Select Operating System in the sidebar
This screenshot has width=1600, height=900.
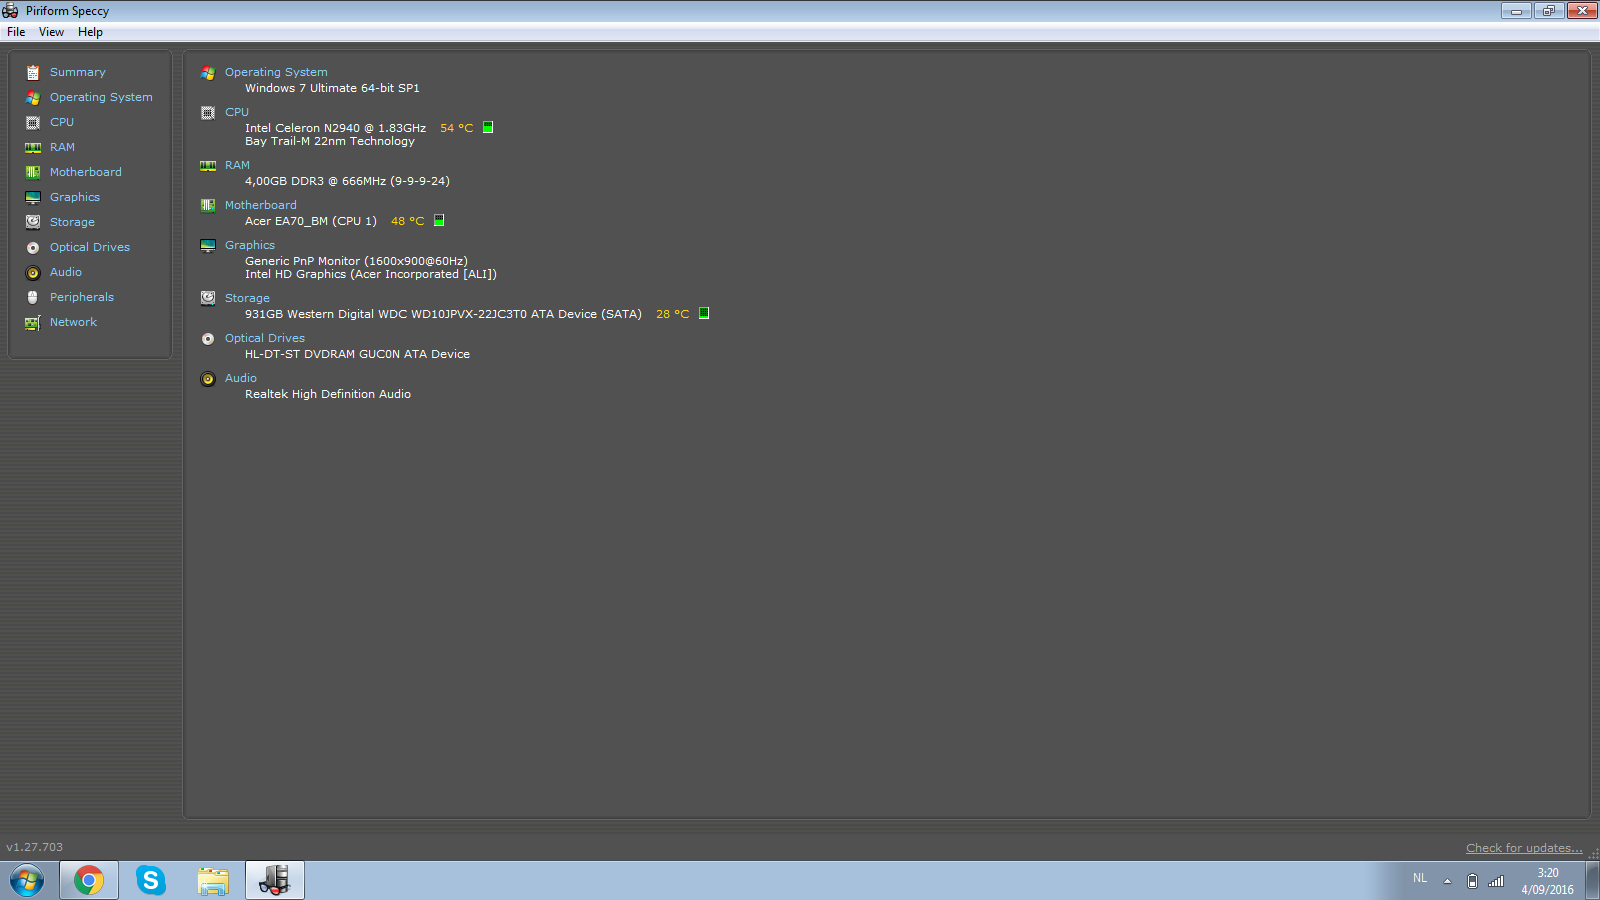coord(101,97)
